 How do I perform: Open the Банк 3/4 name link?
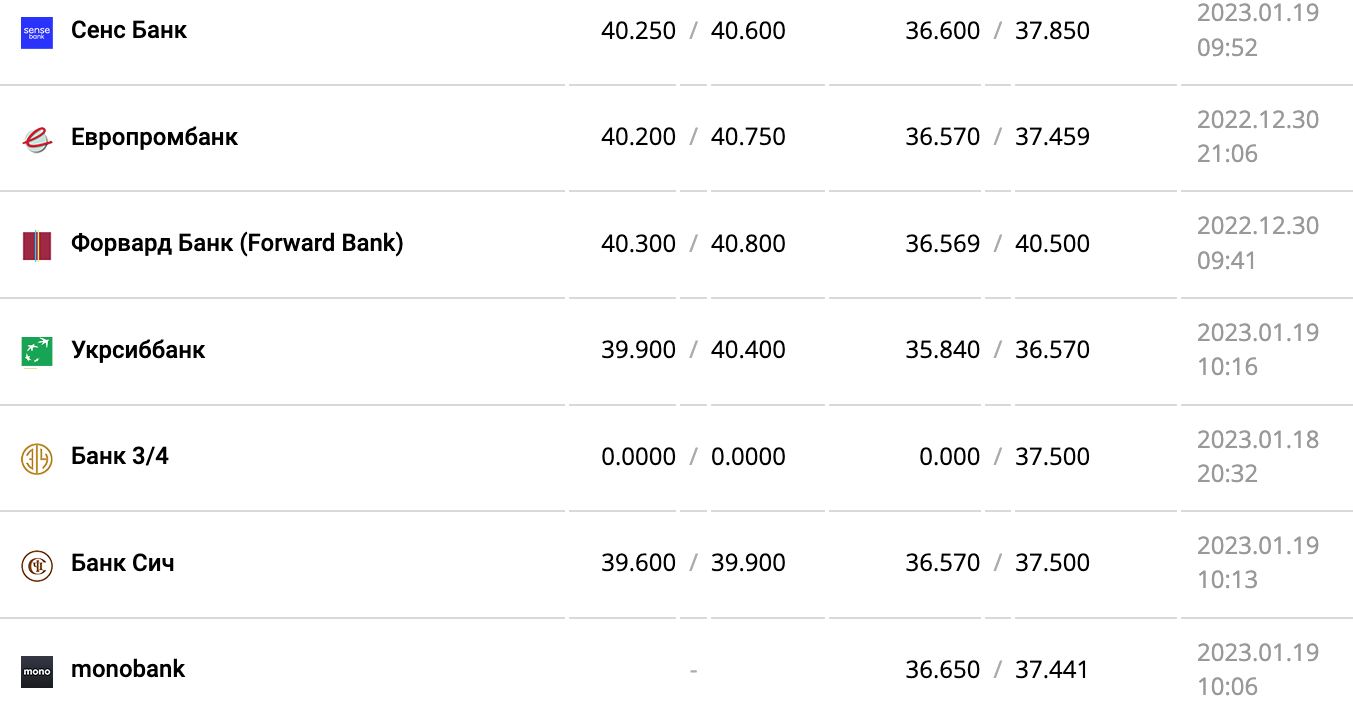point(120,457)
